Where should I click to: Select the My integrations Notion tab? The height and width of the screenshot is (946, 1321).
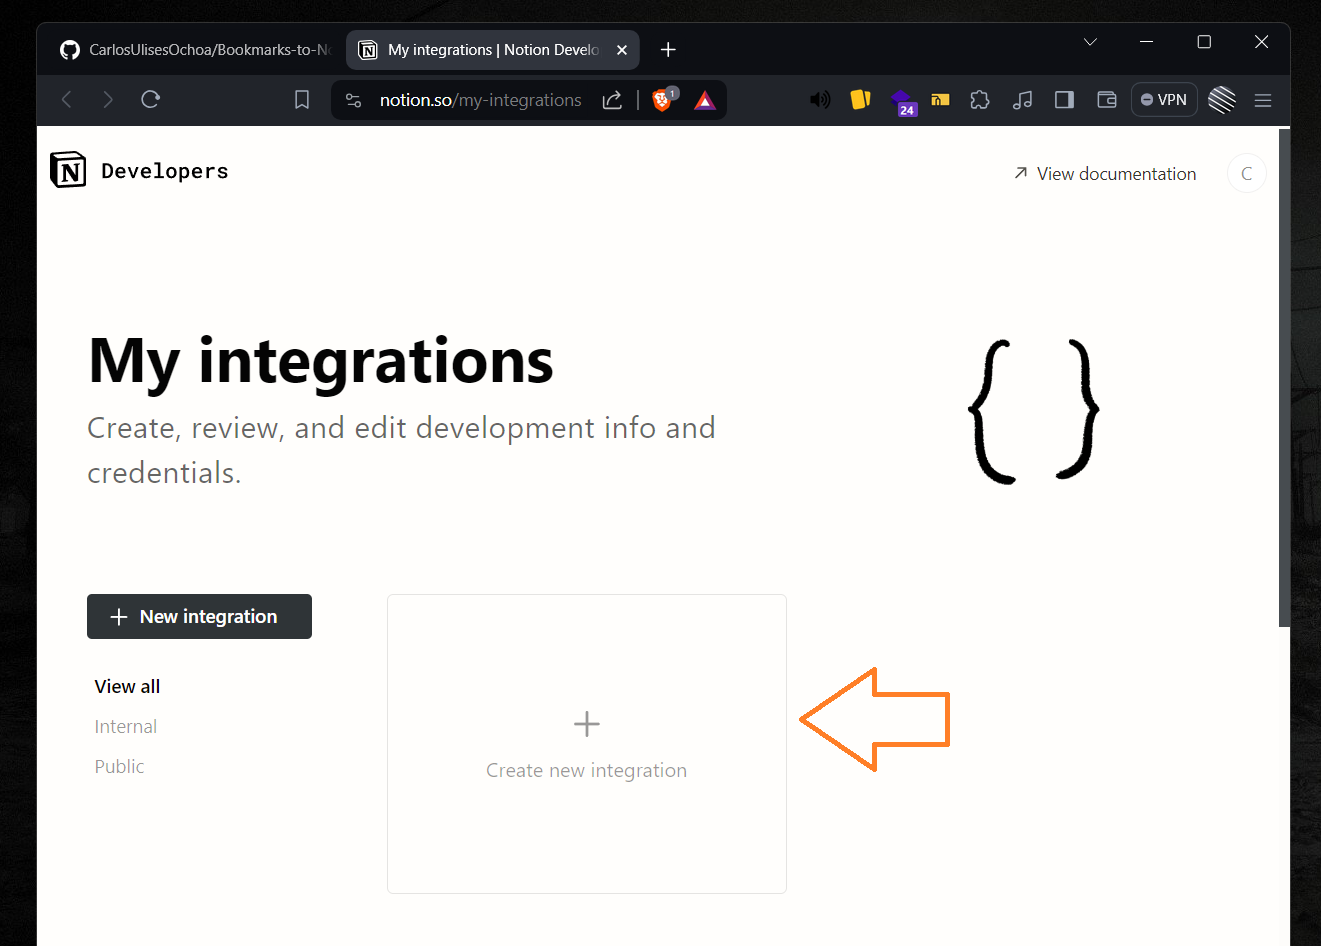click(493, 50)
